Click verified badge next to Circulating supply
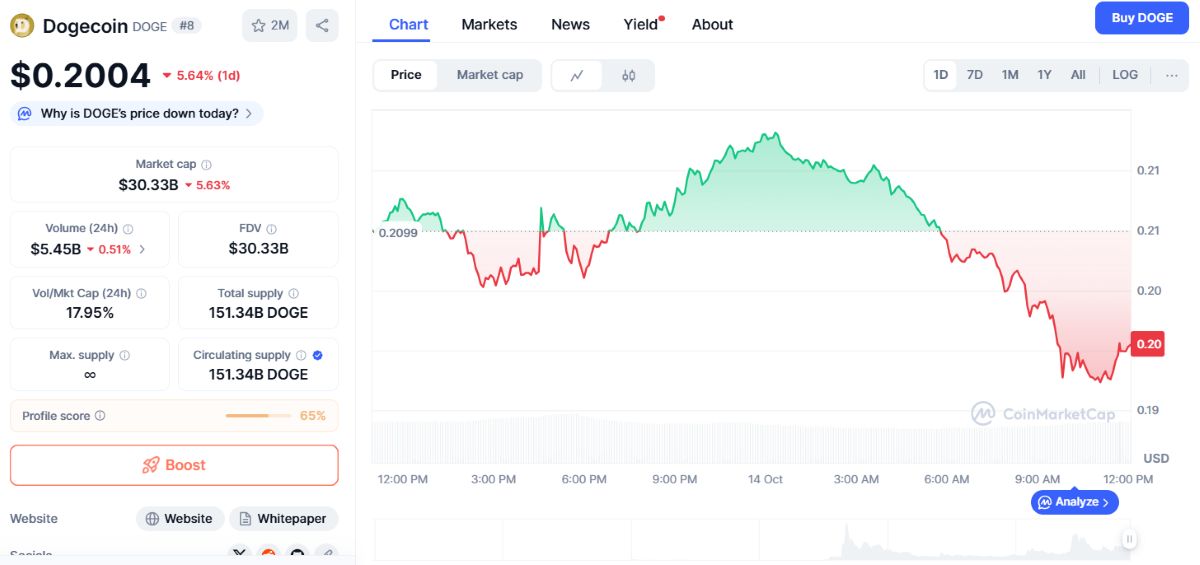This screenshot has height=565, width=1200. tap(318, 355)
